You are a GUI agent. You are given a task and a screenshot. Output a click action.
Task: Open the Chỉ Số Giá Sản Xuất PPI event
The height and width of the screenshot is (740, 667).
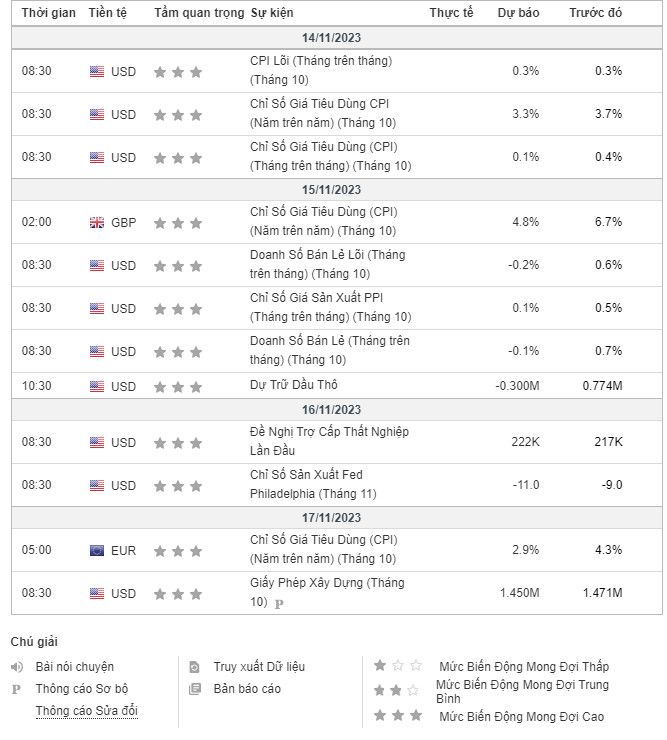(330, 308)
